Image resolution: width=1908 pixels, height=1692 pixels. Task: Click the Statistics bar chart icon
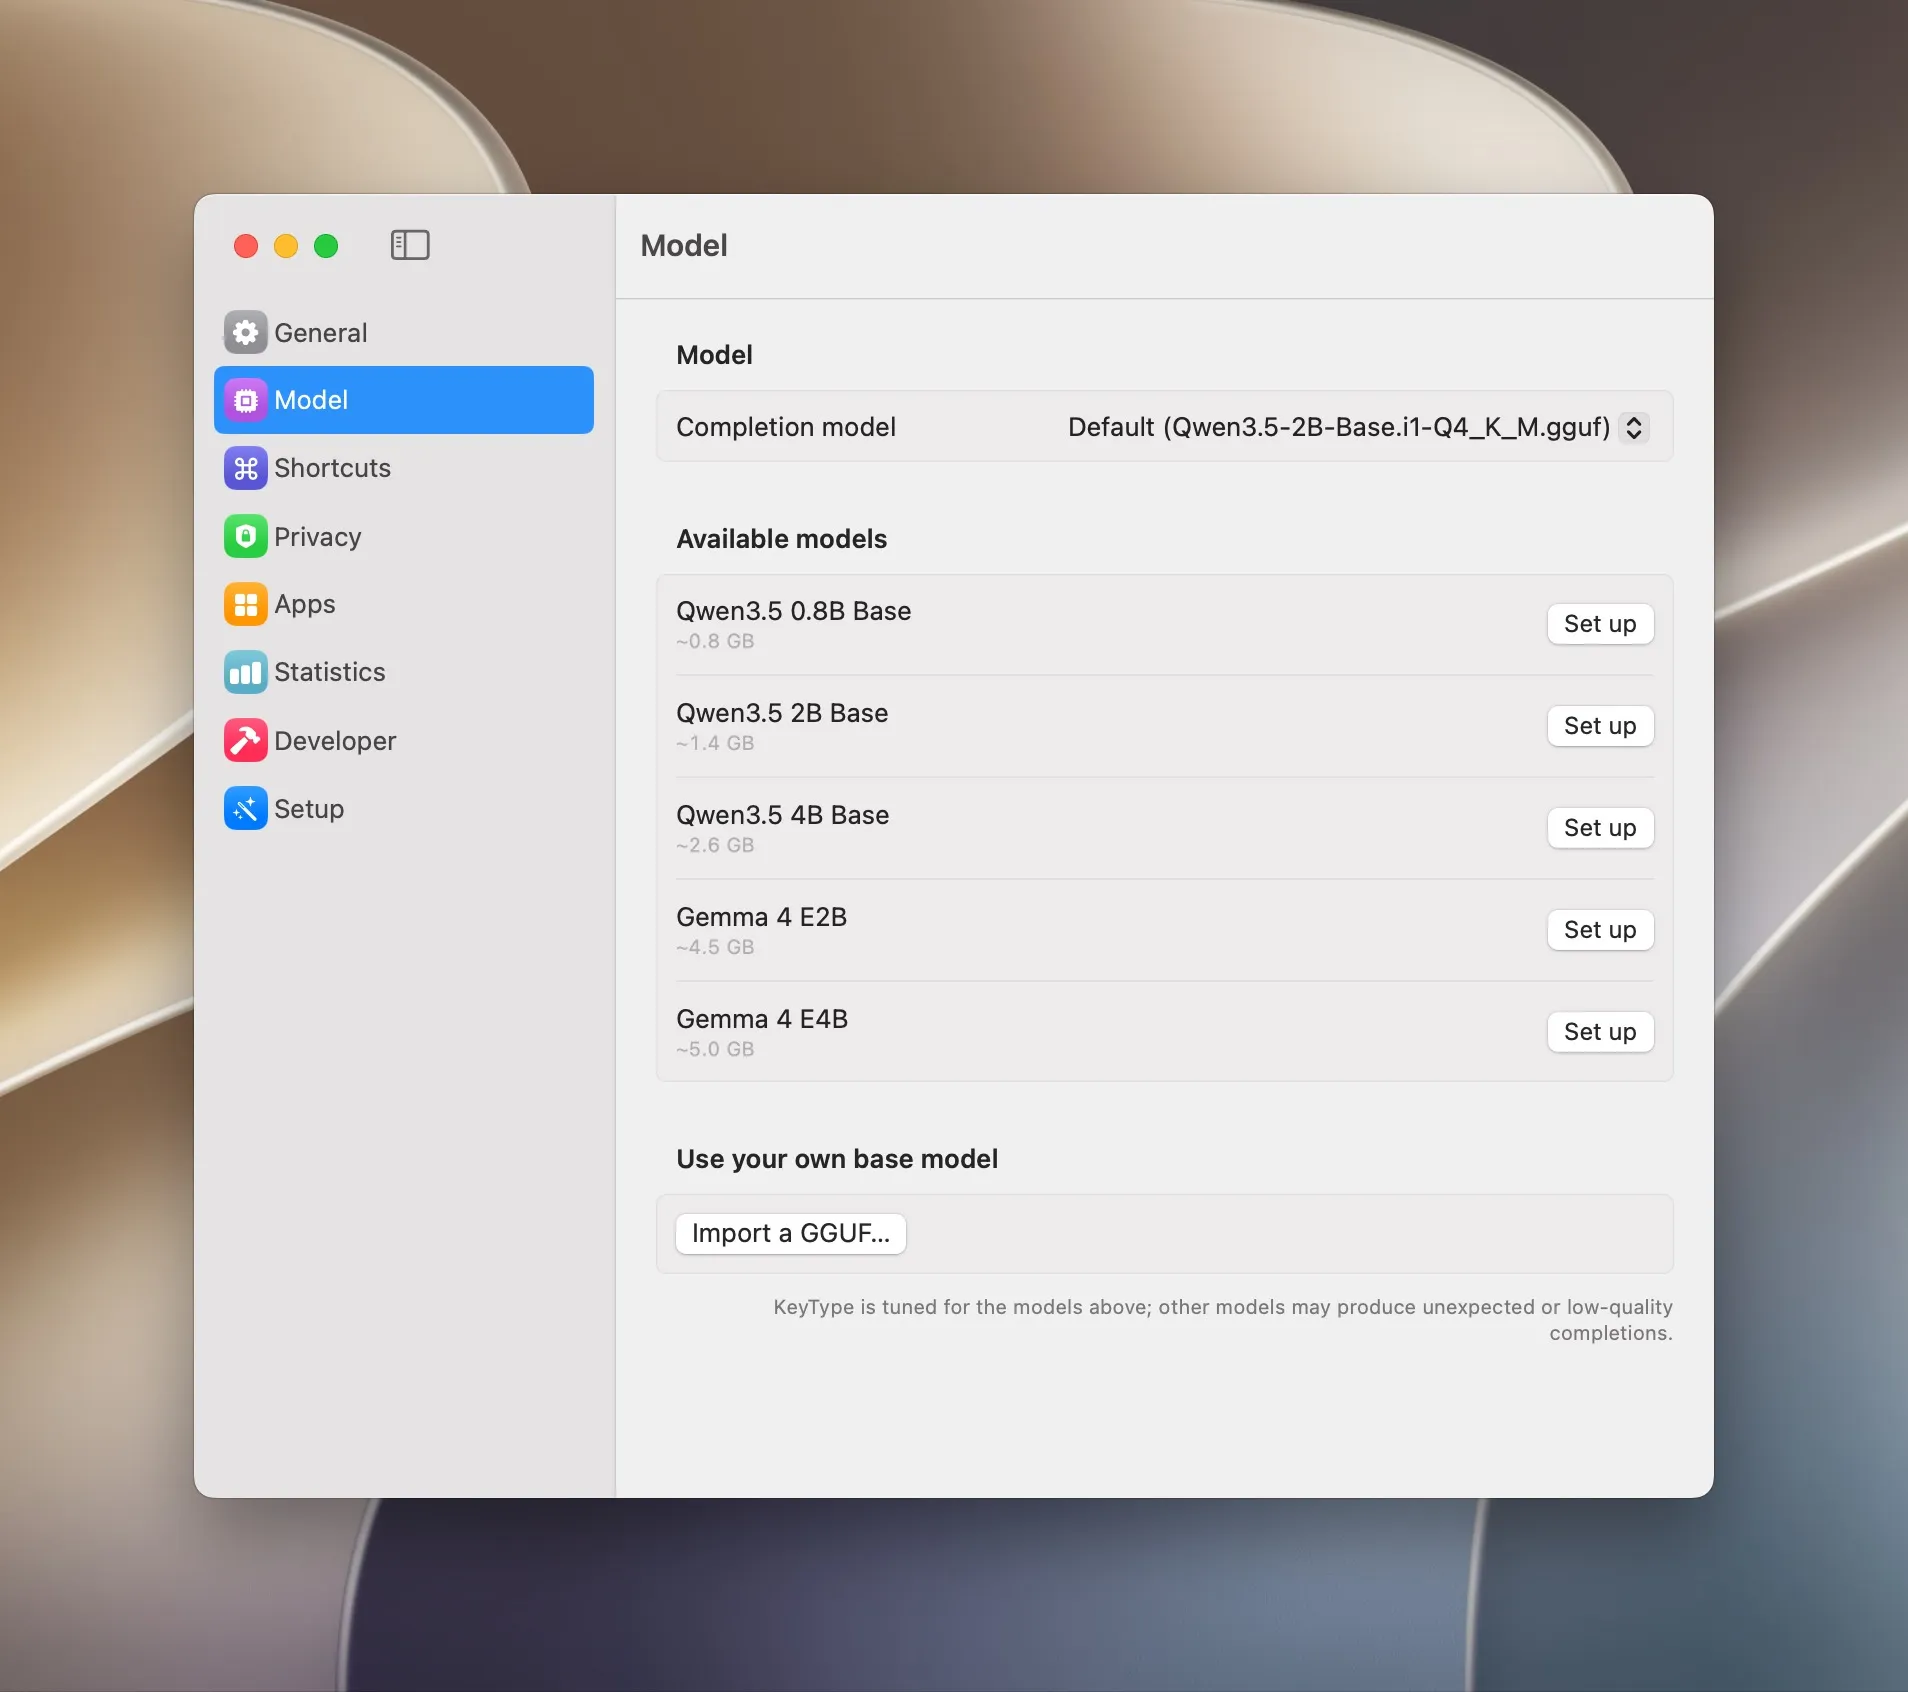click(246, 672)
